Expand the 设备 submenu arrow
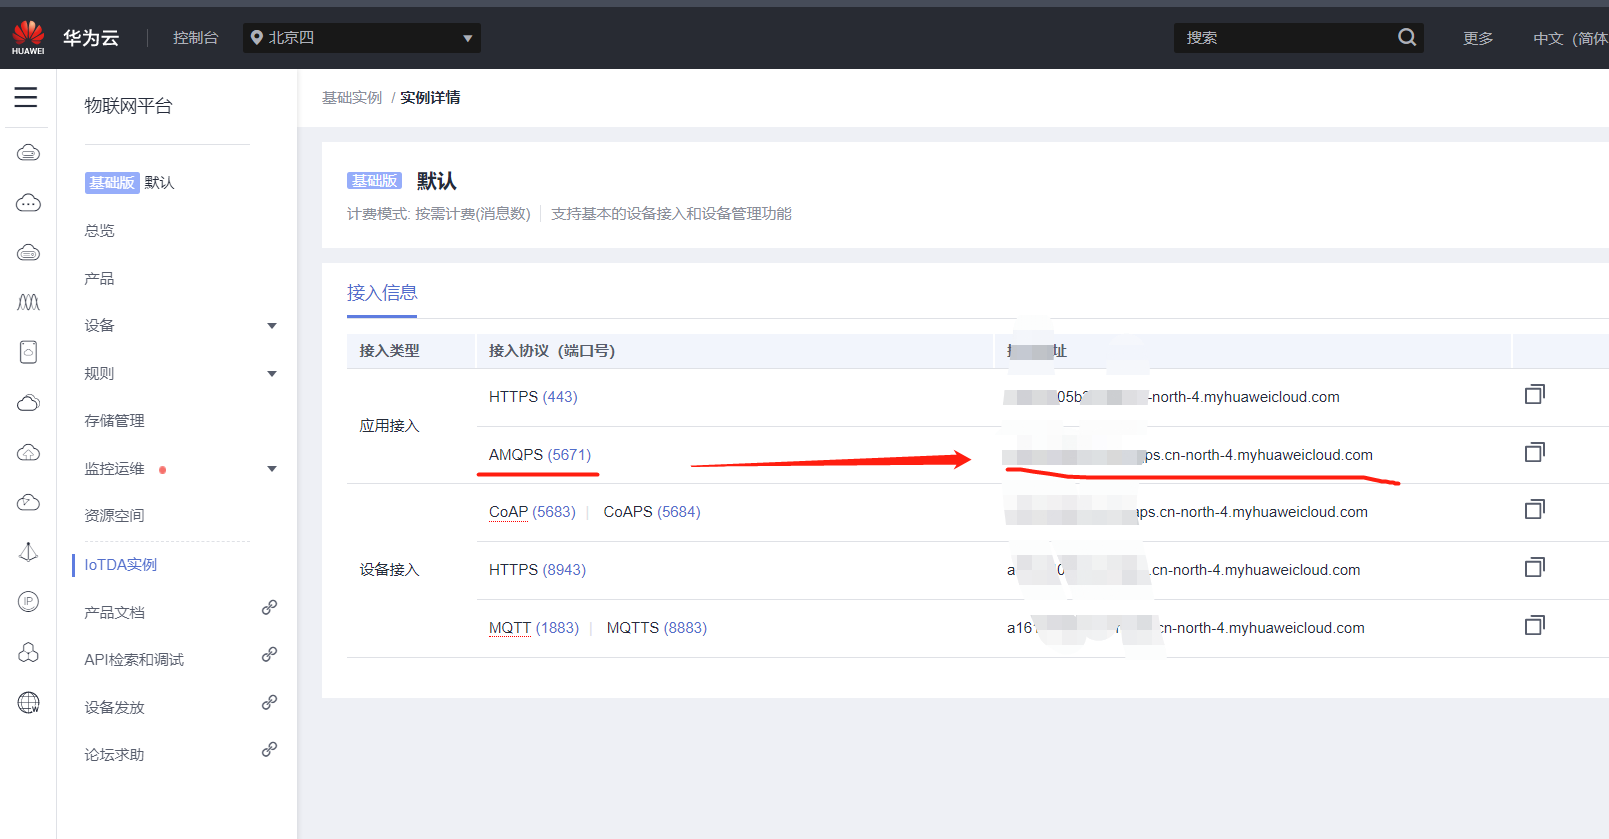1609x839 pixels. coord(272,326)
